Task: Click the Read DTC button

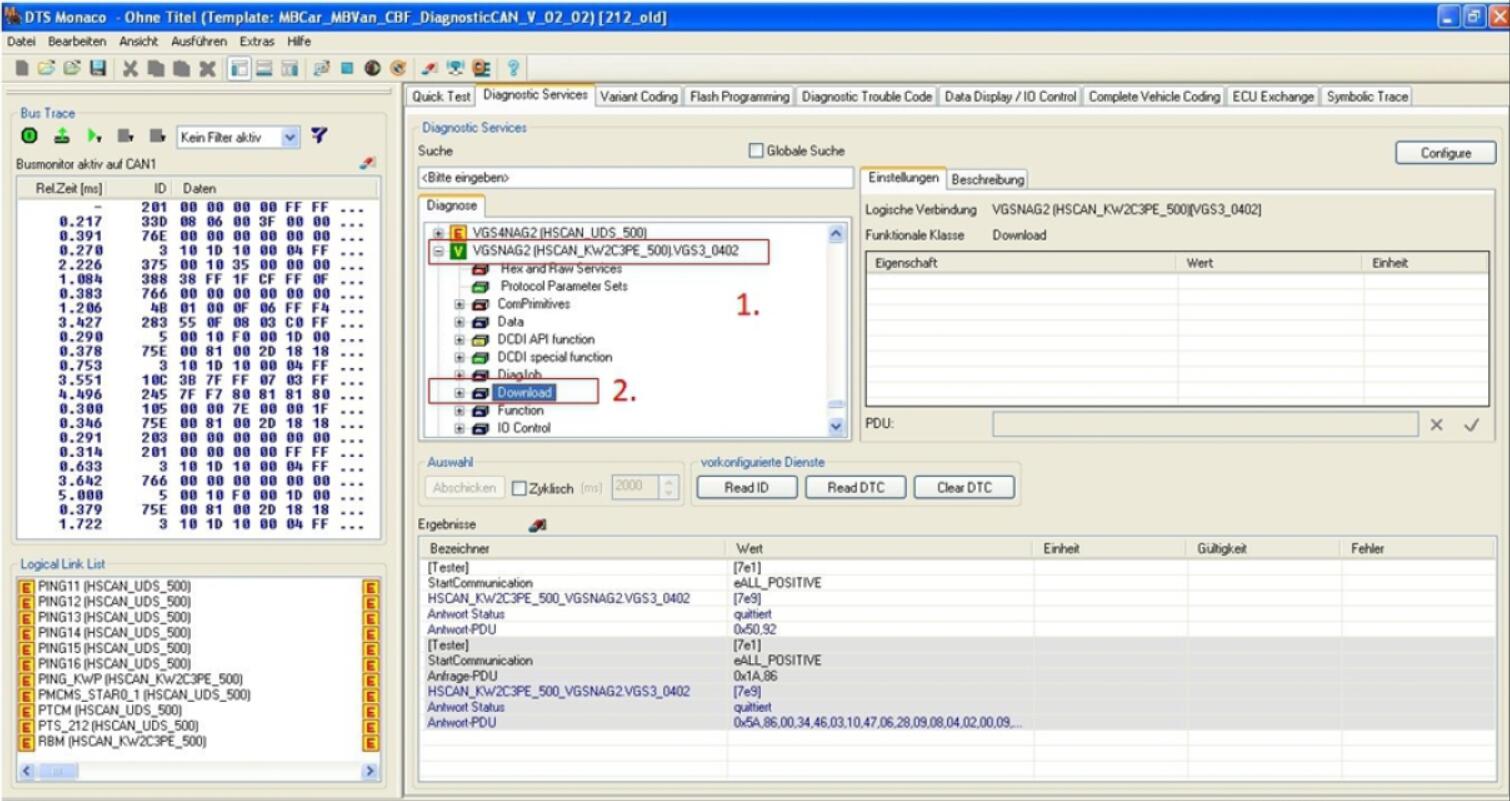Action: [x=855, y=488]
